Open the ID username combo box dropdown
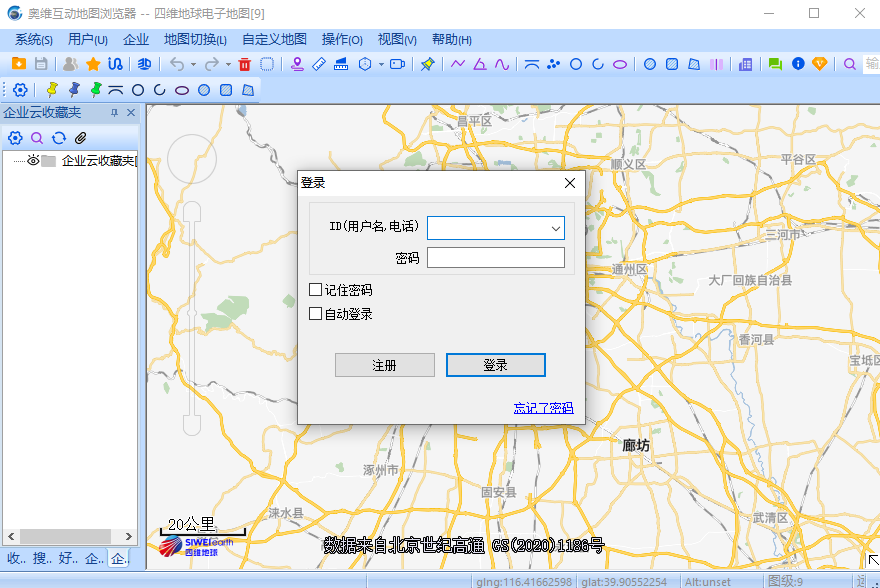This screenshot has width=880, height=588. 556,228
